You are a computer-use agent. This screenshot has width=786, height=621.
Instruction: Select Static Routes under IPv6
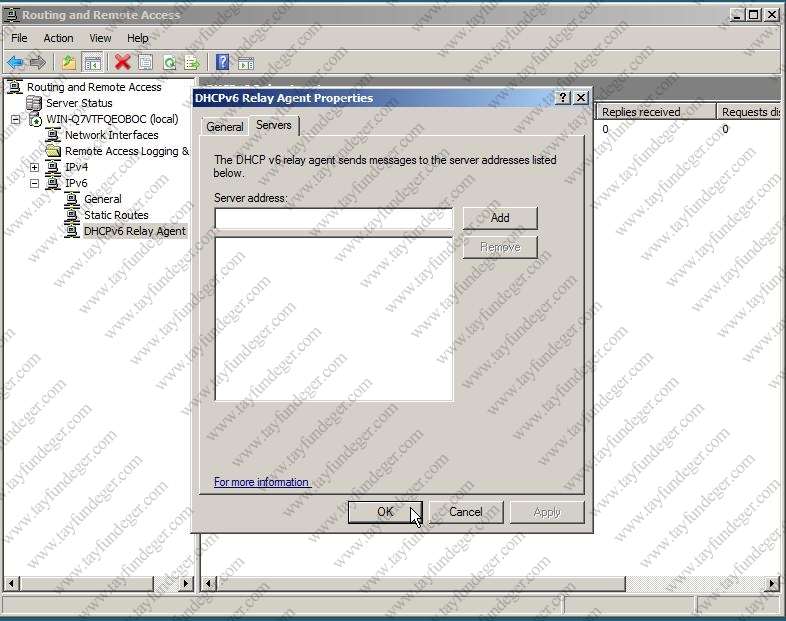(x=116, y=215)
